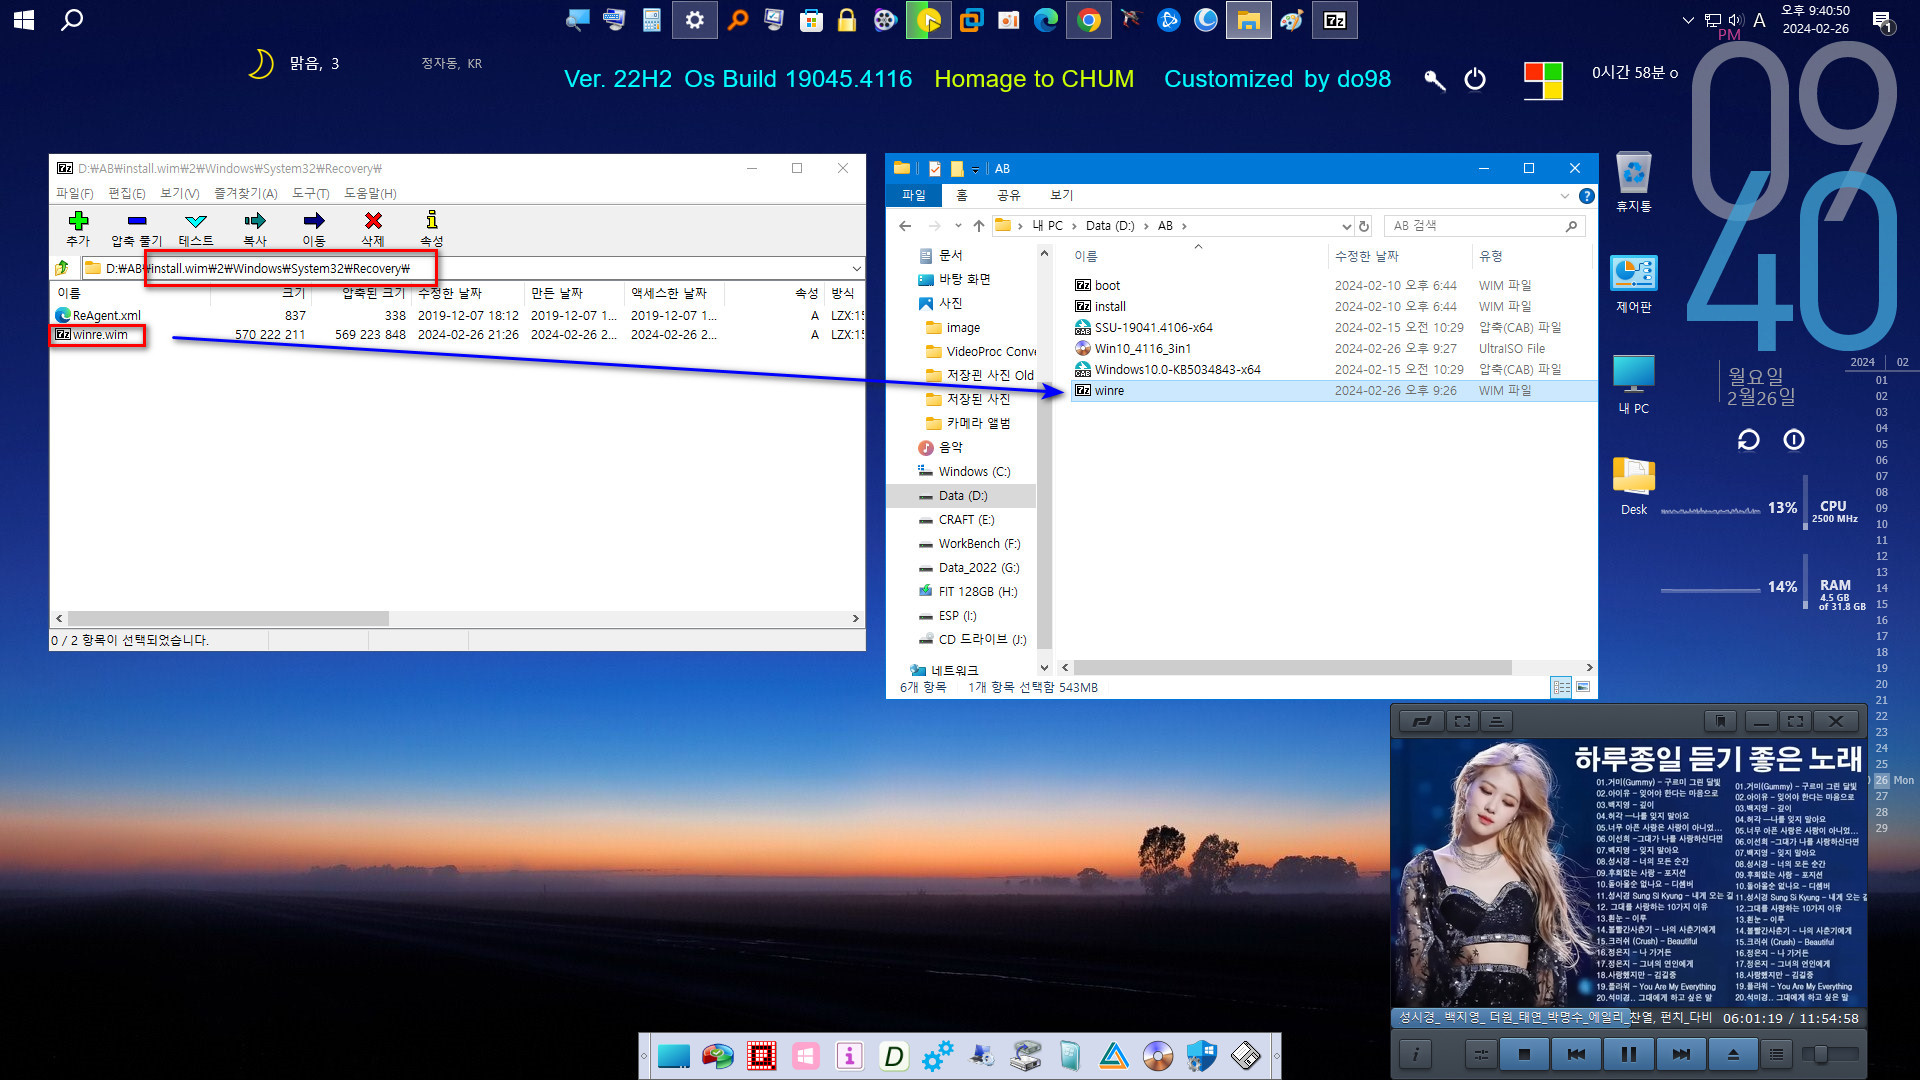Image resolution: width=1920 pixels, height=1080 pixels.
Task: Click the Extract toolbar button in 7-Zip
Action: [x=137, y=228]
